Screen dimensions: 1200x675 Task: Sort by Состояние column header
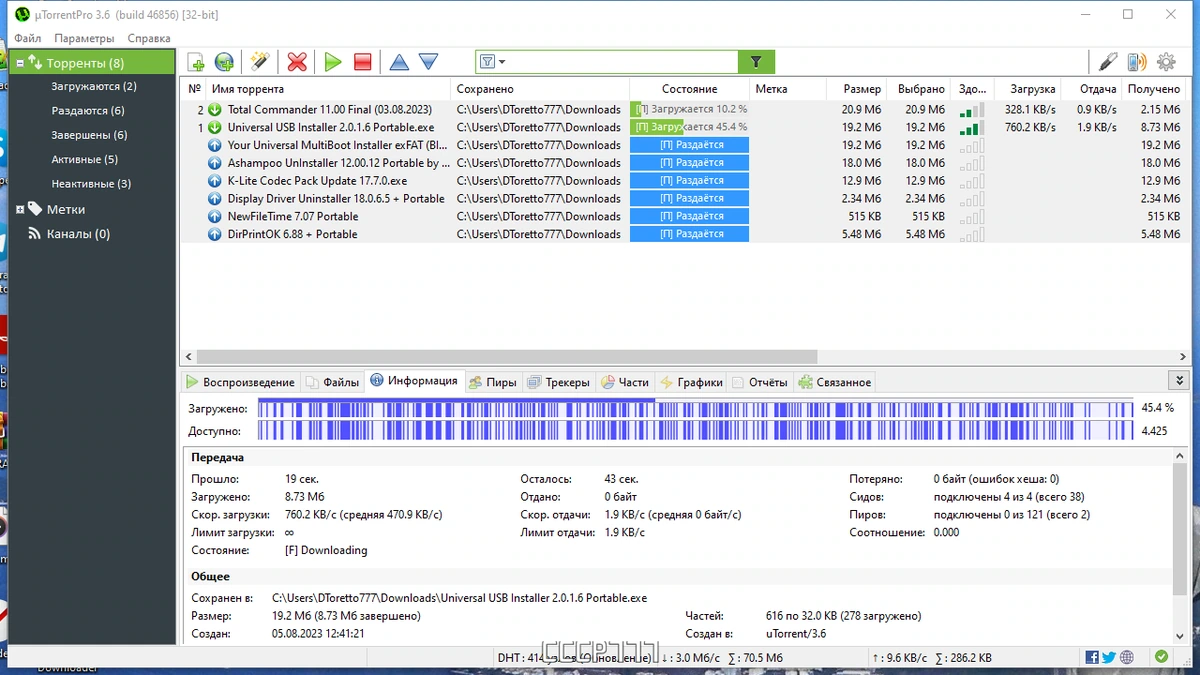click(x=689, y=89)
